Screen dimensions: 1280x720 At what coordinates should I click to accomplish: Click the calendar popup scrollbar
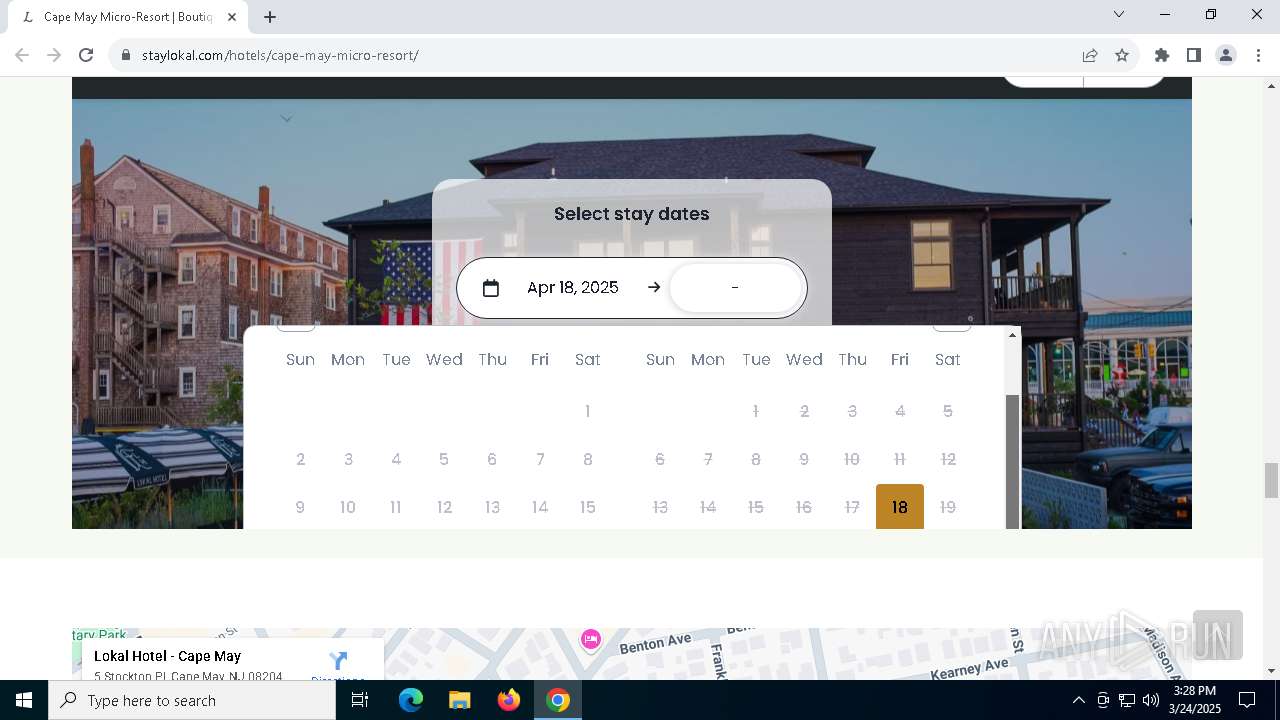pyautogui.click(x=1012, y=461)
